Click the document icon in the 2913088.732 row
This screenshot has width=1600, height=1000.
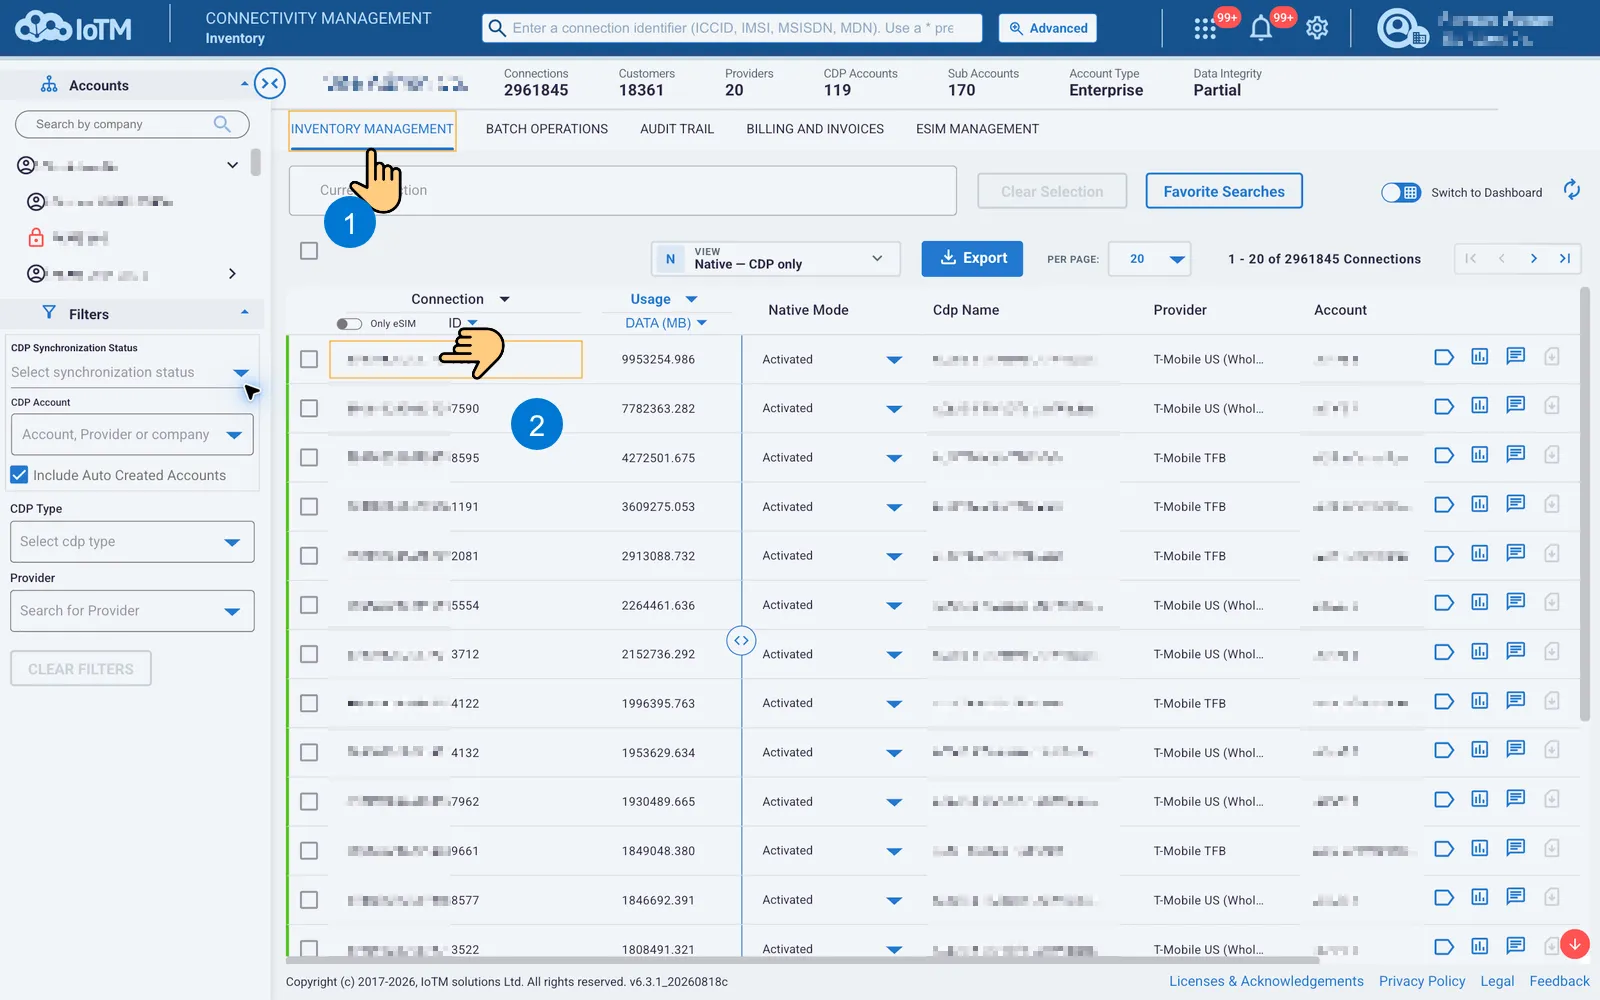click(1552, 553)
